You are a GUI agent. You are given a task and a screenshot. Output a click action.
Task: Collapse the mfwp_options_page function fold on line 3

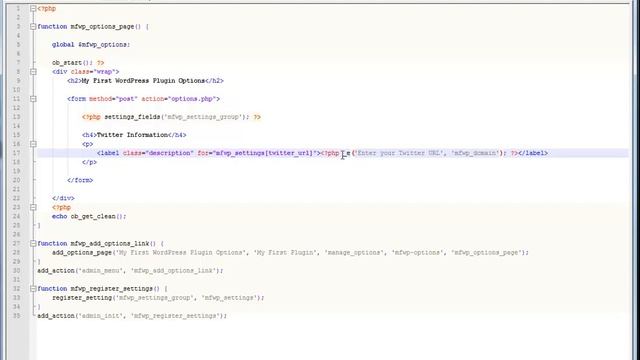[33, 27]
